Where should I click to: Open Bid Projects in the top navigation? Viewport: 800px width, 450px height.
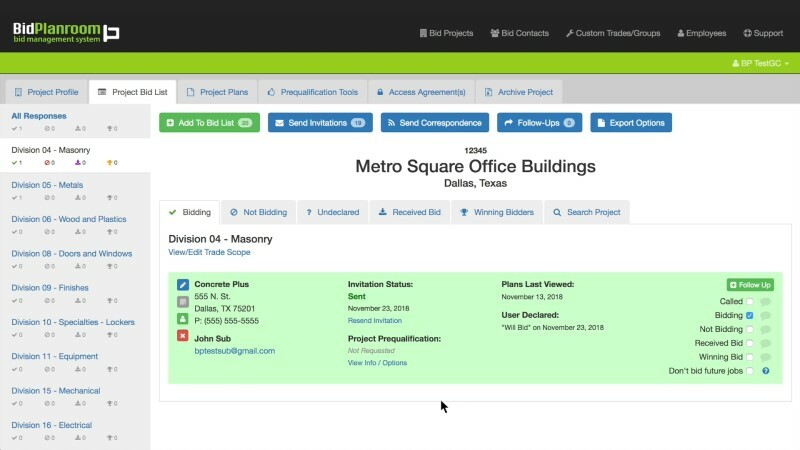pyautogui.click(x=446, y=33)
